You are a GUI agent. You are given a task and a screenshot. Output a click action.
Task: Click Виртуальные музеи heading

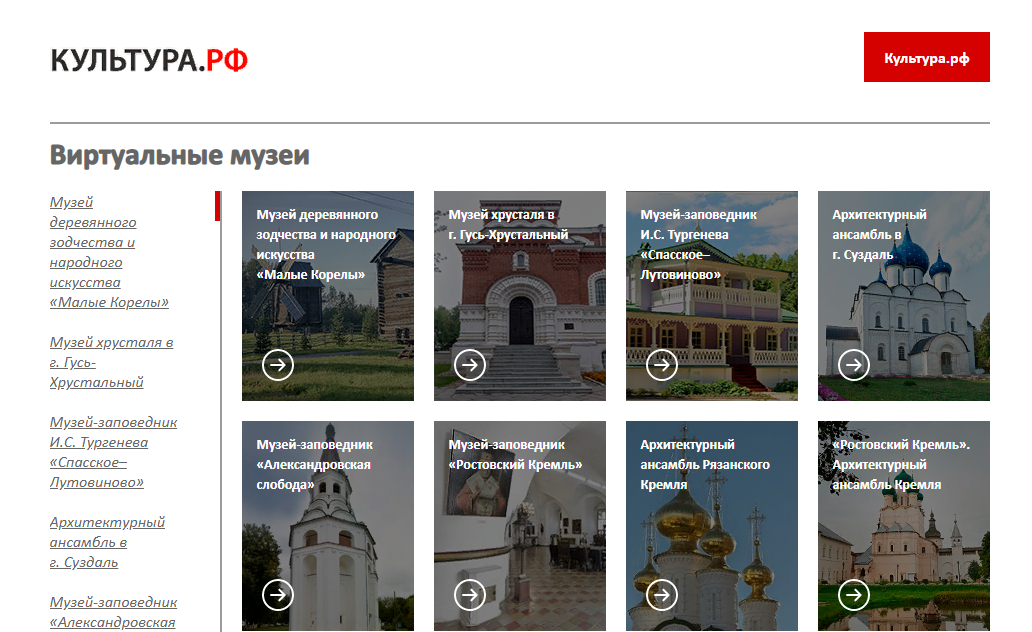(180, 156)
